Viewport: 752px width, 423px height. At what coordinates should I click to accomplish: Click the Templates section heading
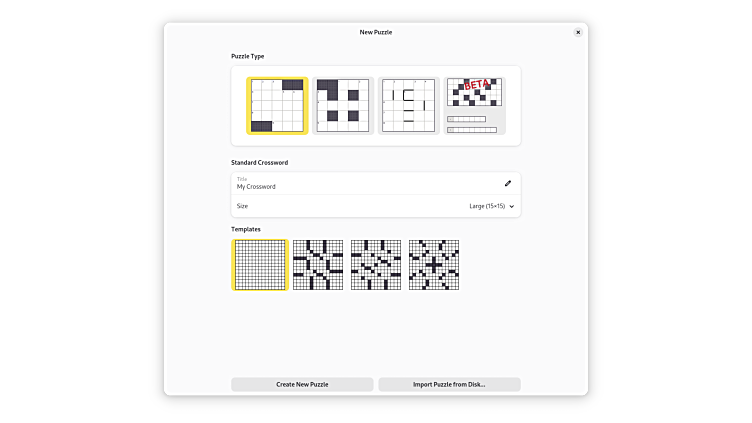[x=246, y=229]
